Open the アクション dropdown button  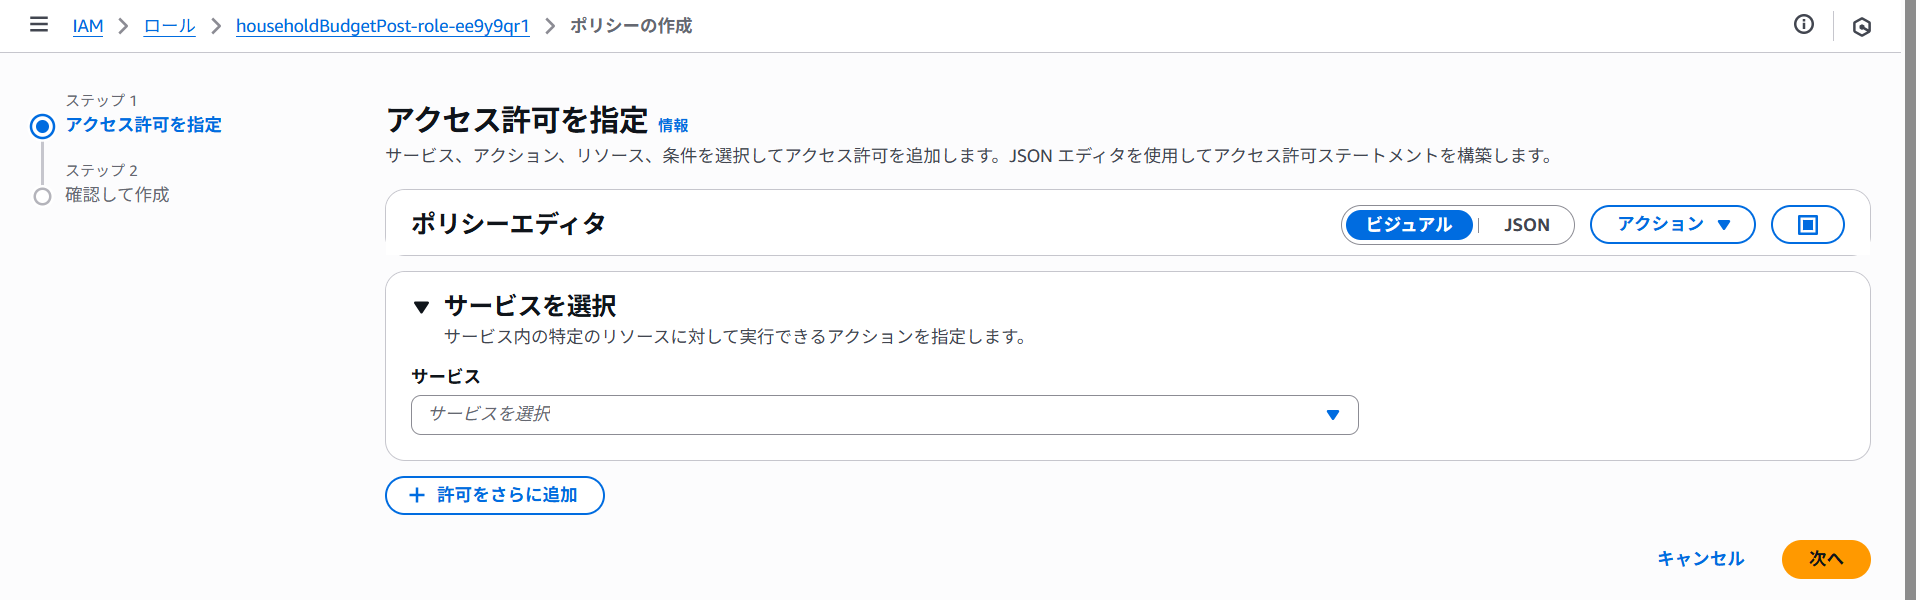[1672, 225]
